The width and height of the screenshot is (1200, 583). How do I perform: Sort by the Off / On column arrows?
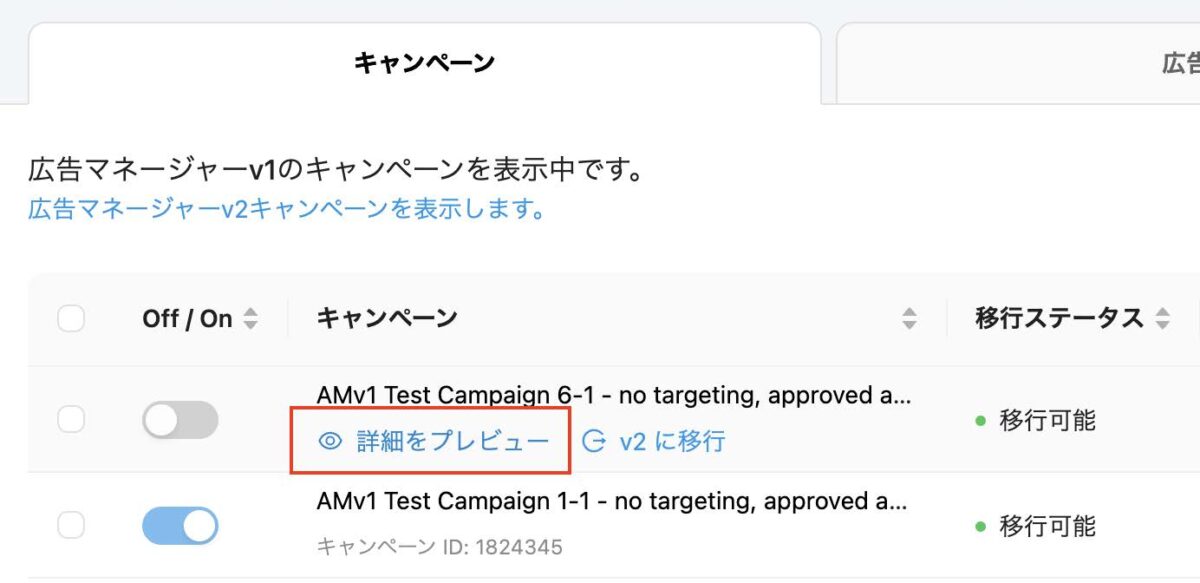click(x=250, y=319)
